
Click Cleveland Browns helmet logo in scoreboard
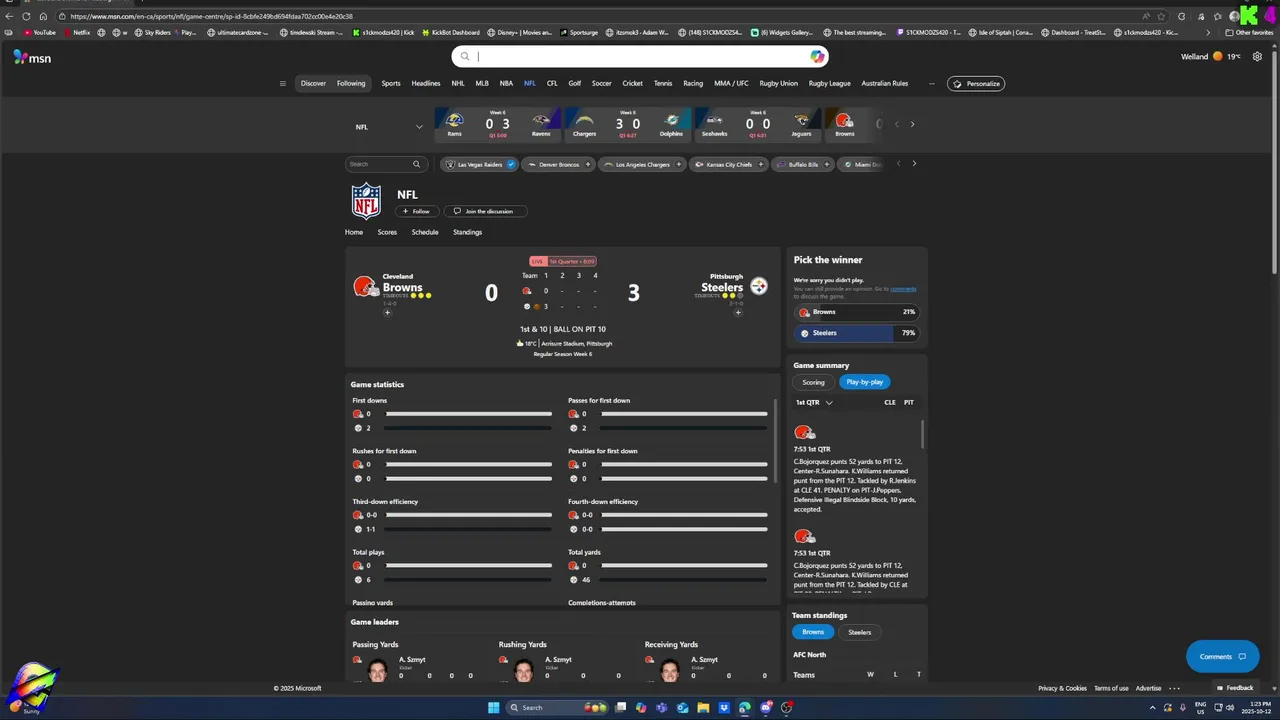point(365,287)
